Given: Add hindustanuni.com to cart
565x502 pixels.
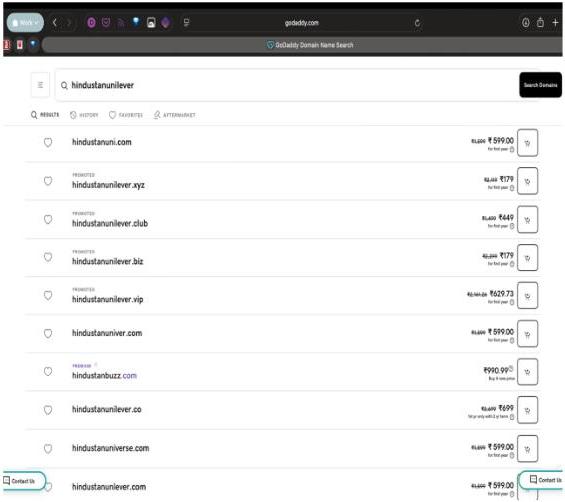Looking at the screenshot, I should tap(527, 143).
